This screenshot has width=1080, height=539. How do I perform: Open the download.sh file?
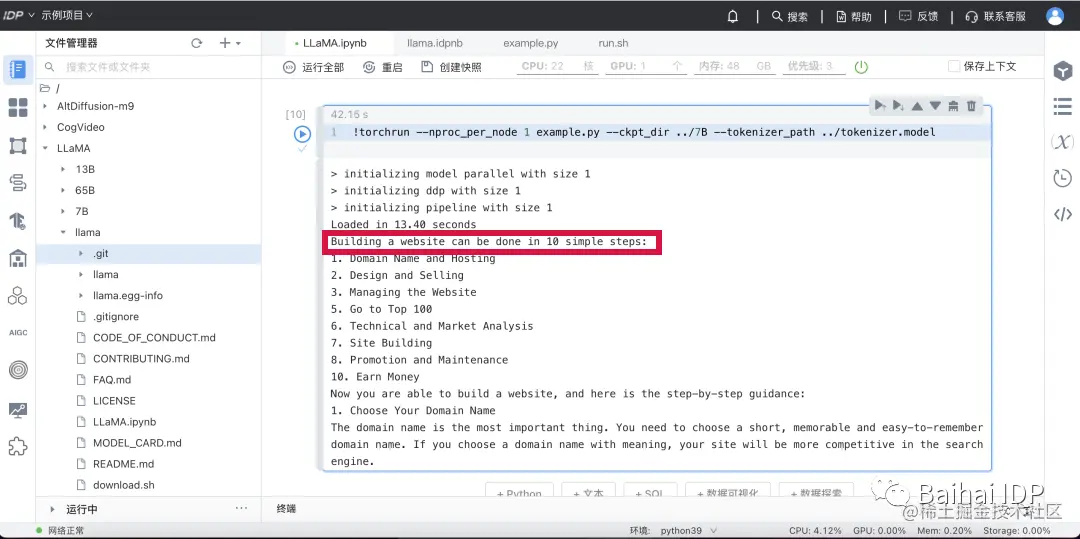click(x=123, y=485)
